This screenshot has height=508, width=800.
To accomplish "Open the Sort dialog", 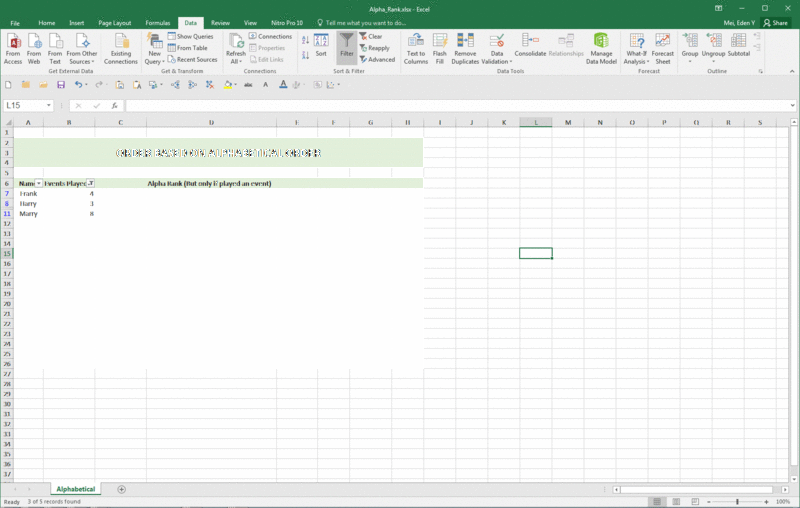I will (x=321, y=45).
